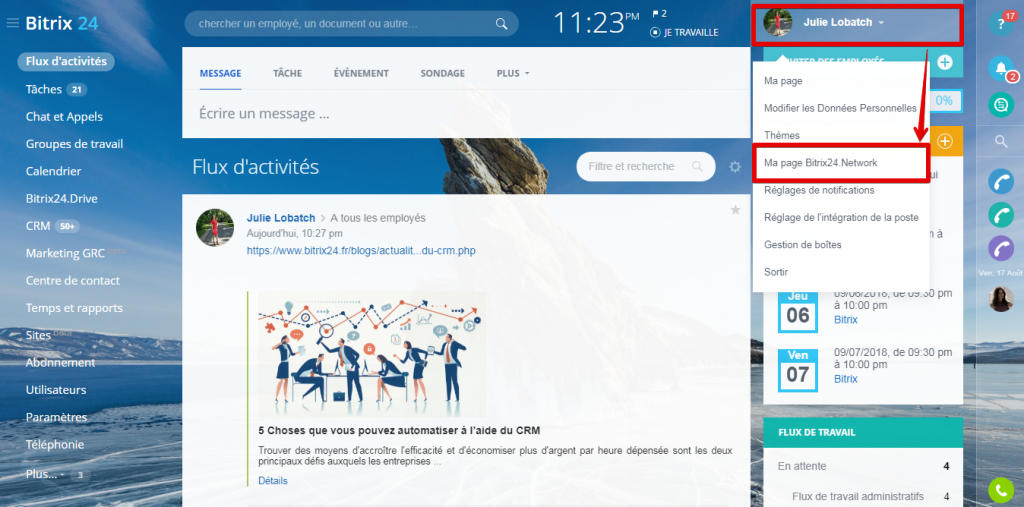
Task: Click plus icon on invite employees panel
Action: click(x=944, y=63)
